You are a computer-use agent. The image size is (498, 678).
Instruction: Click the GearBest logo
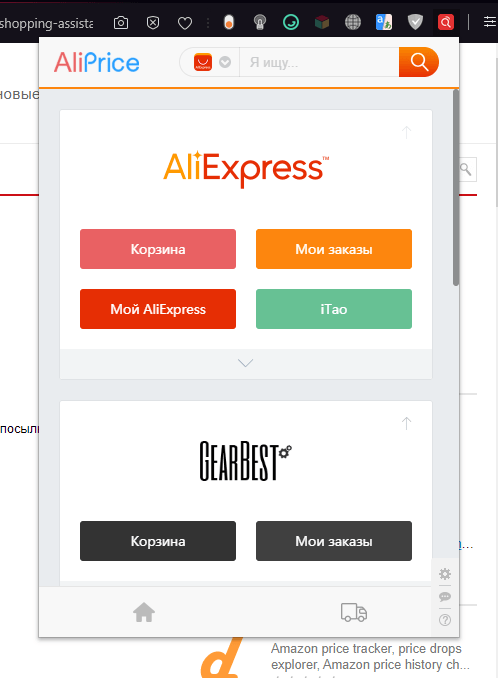coord(246,461)
